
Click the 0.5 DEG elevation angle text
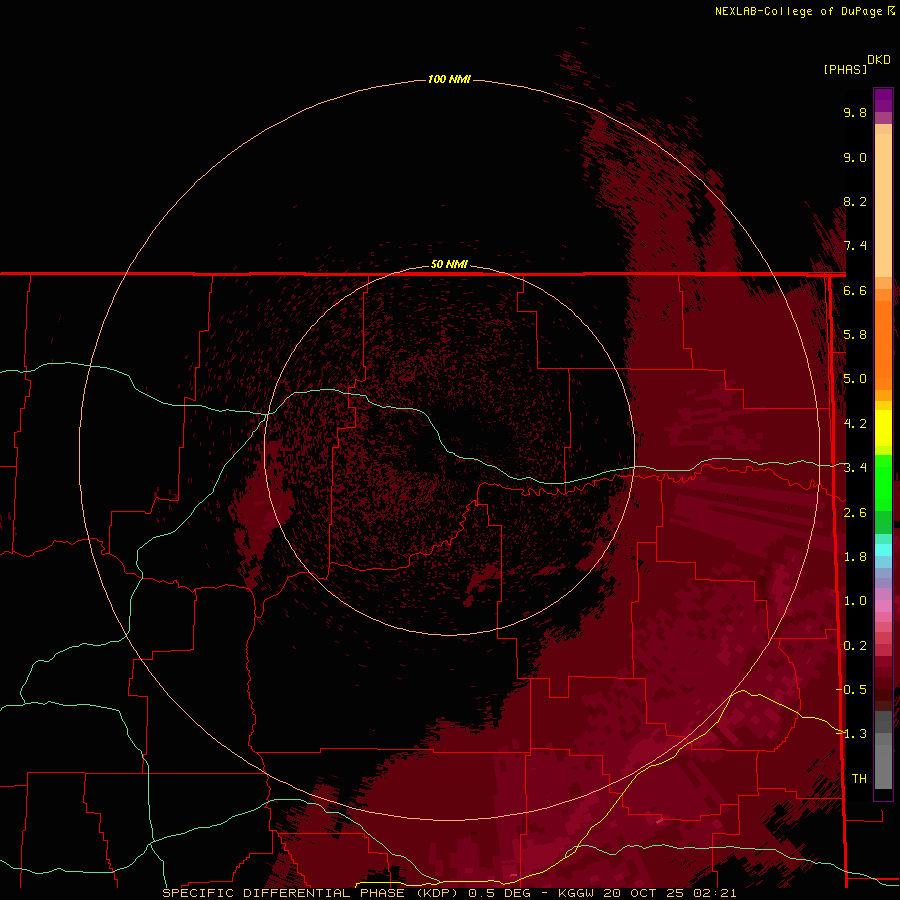[x=499, y=893]
